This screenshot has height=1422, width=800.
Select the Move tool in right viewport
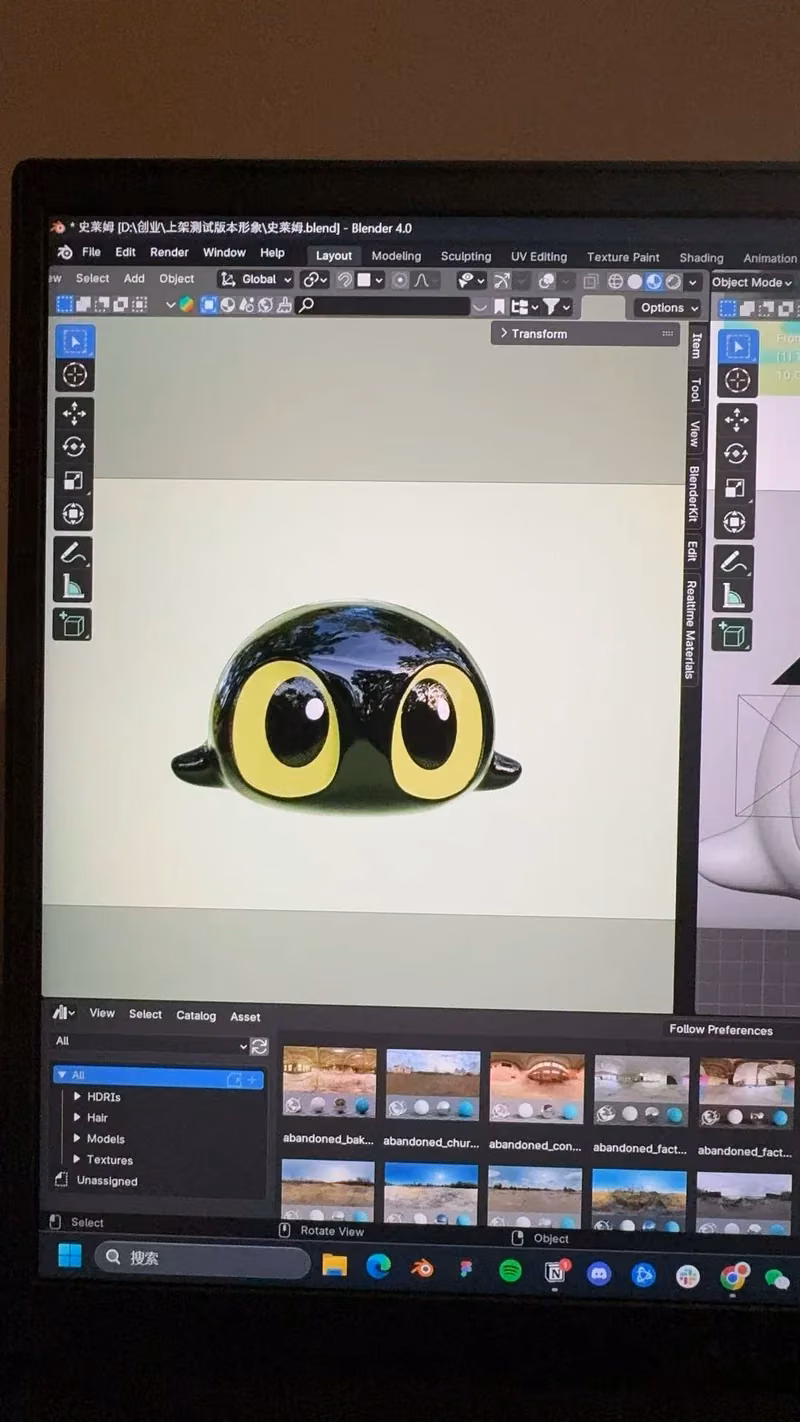[x=736, y=420]
